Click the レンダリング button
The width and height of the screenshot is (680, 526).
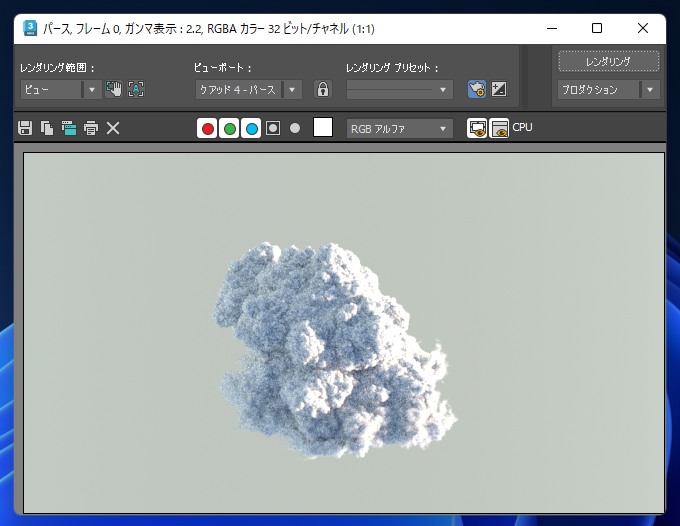tap(608, 61)
